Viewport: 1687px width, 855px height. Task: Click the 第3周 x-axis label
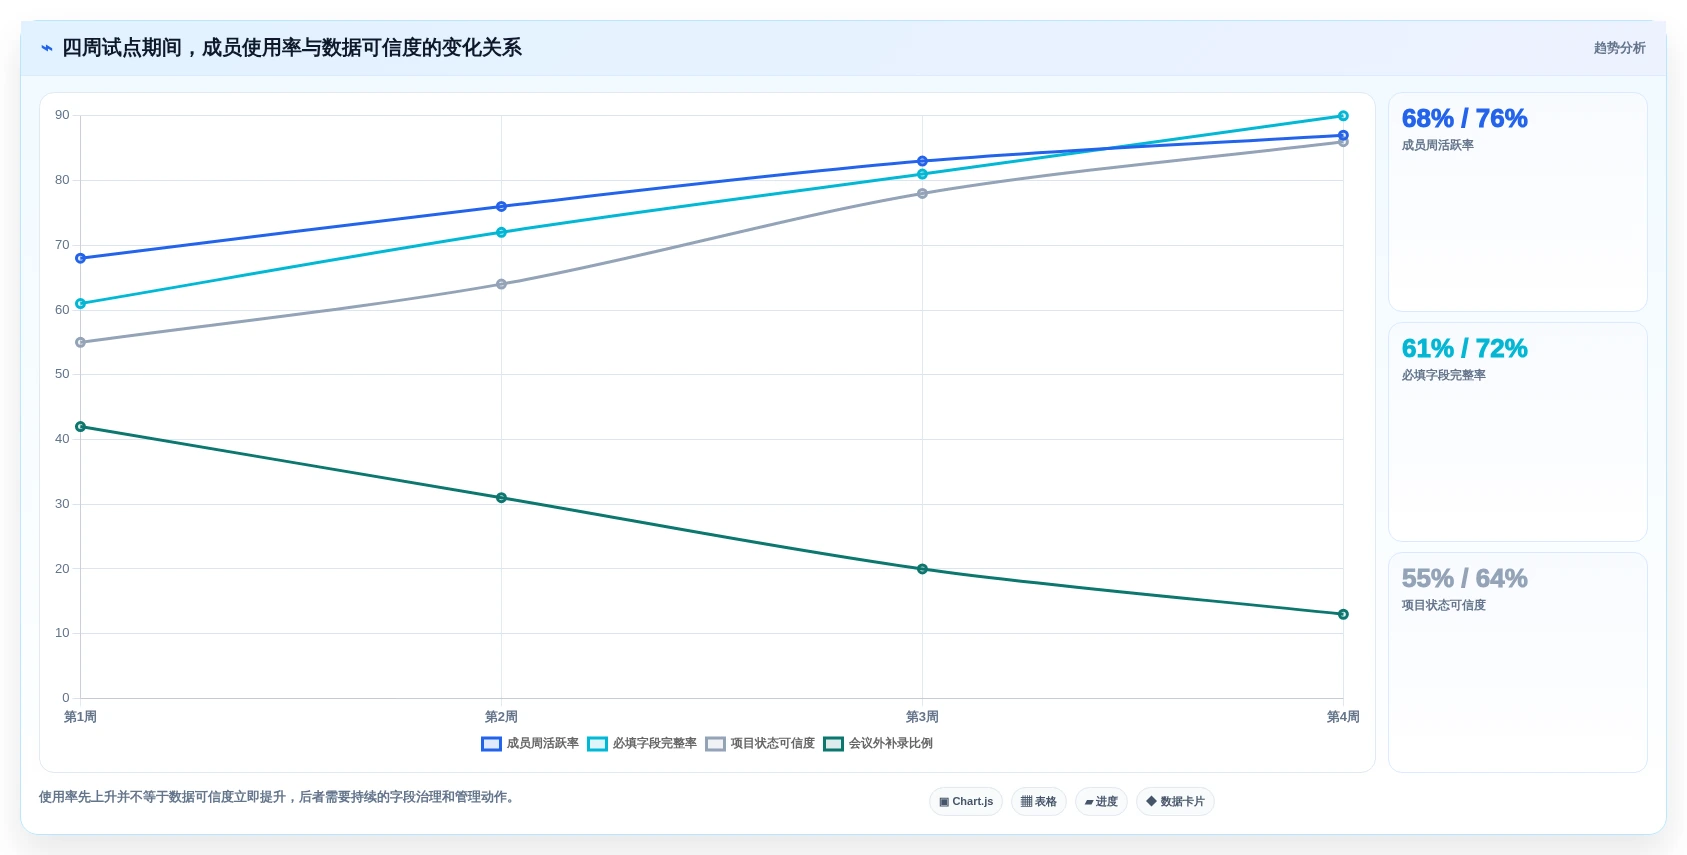pos(922,717)
